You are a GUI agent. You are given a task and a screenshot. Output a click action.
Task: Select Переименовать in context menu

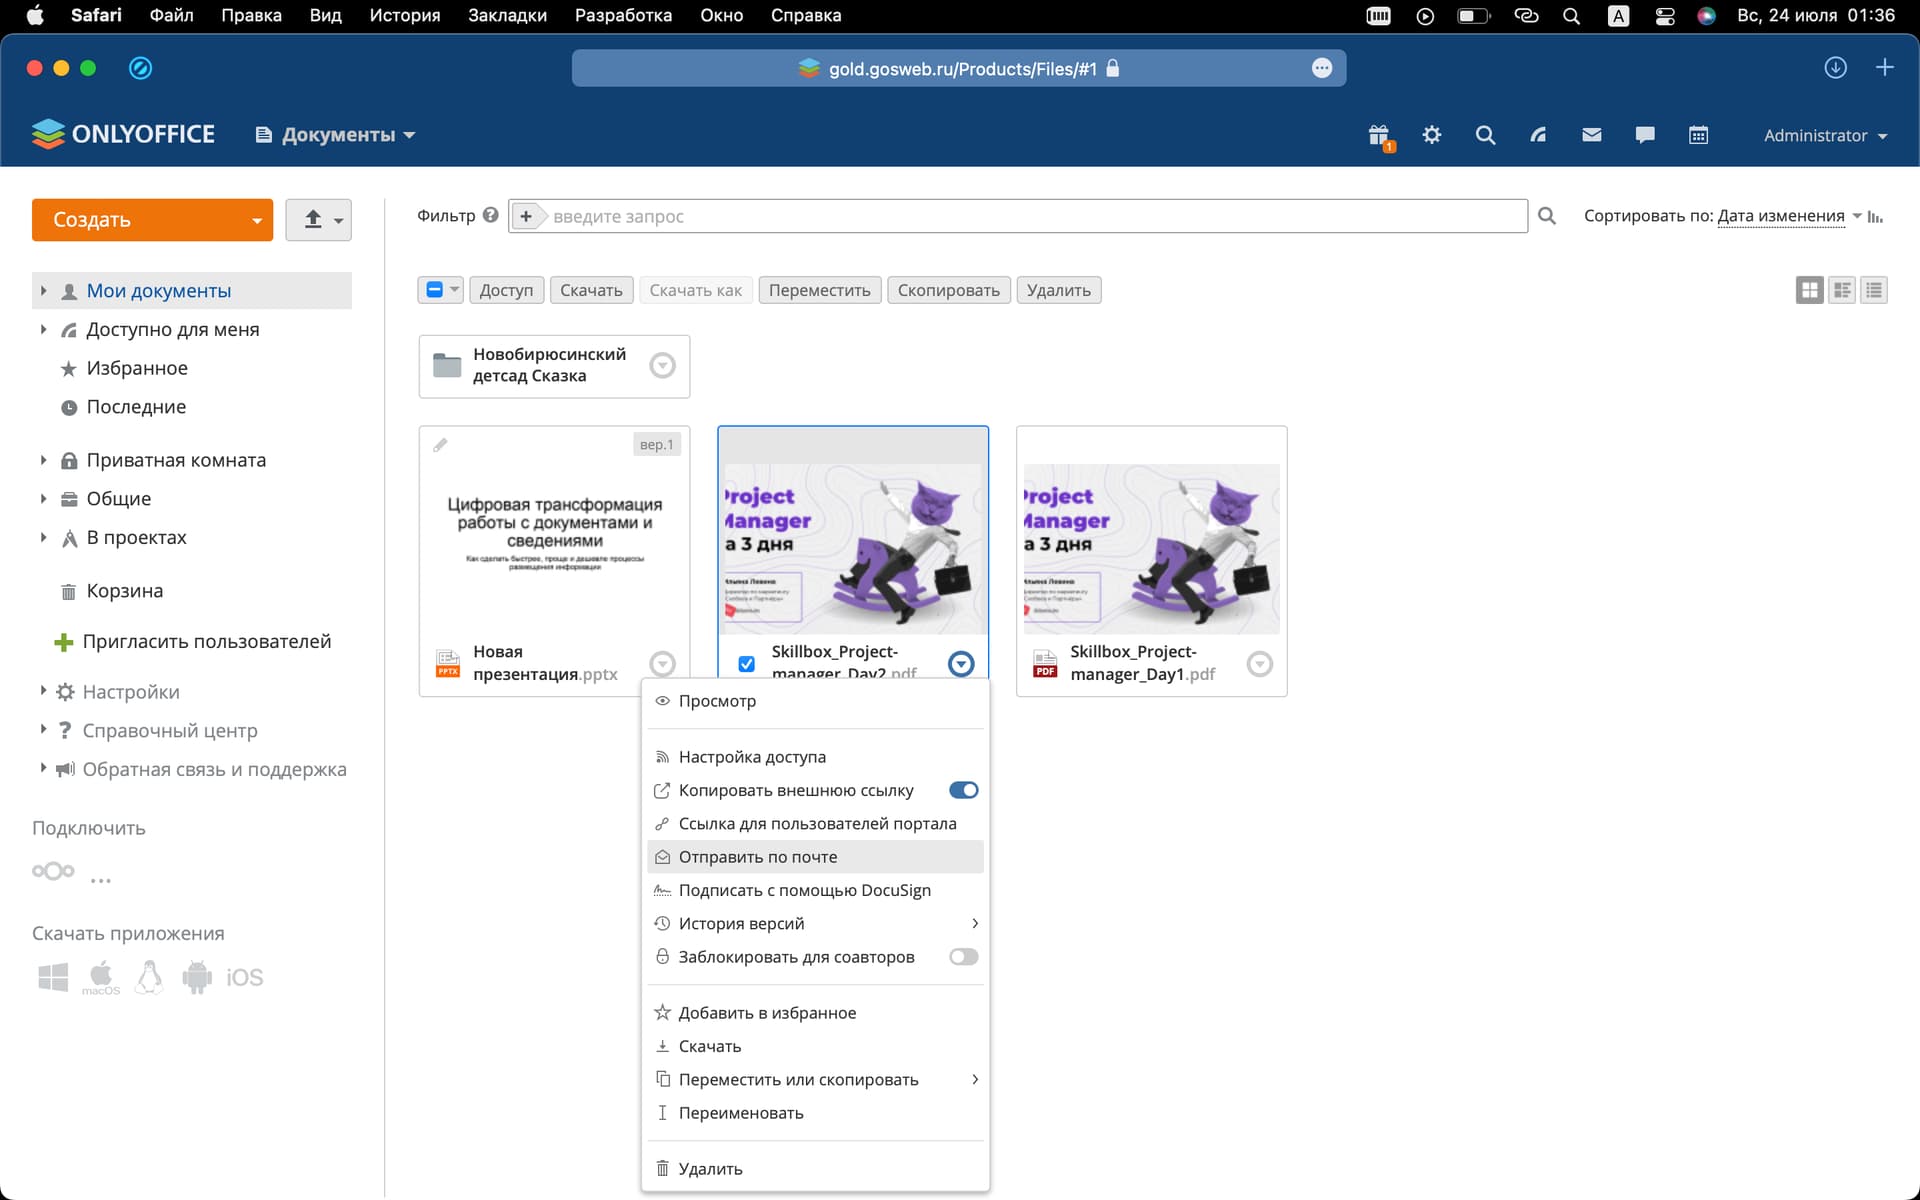point(816,1113)
